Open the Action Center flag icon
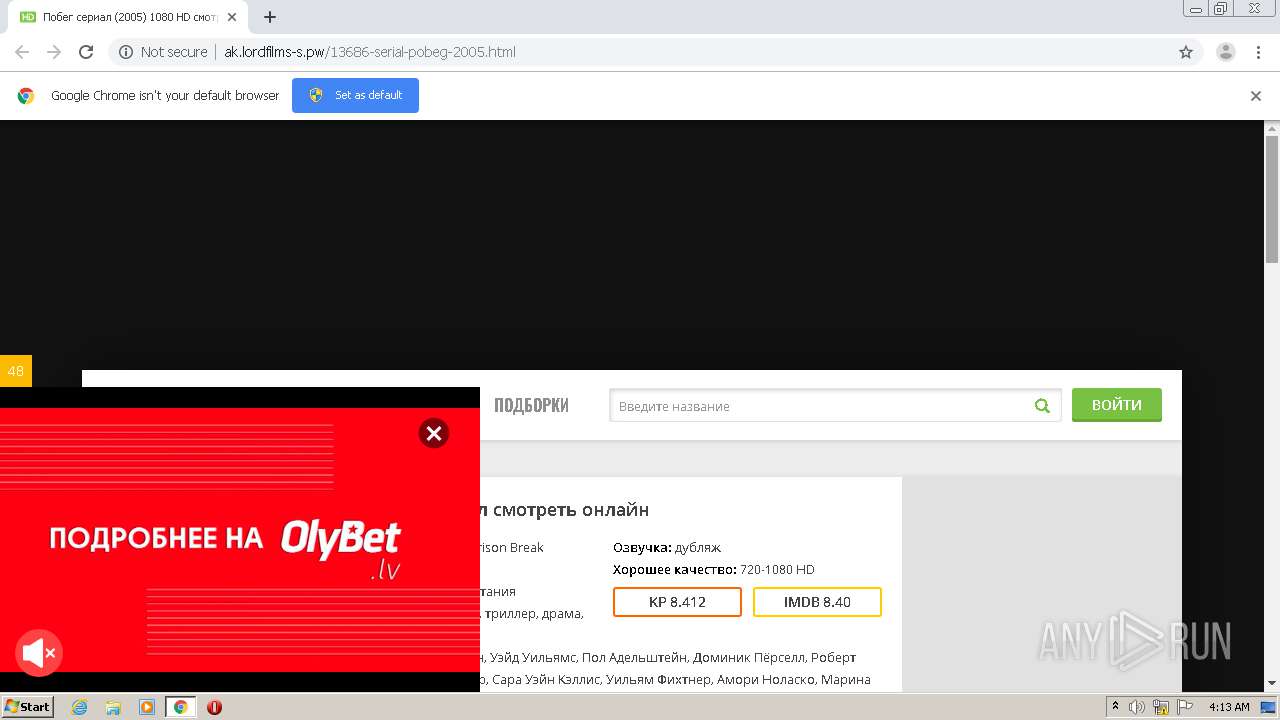 click(x=1186, y=707)
